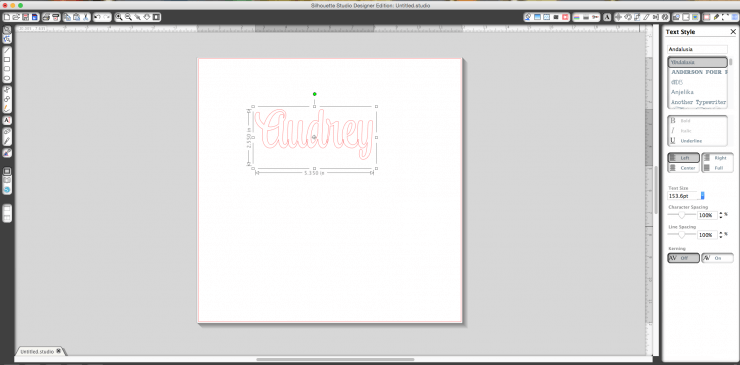Screen dimensions: 740x365
Task: Open the Text Size unit stepper
Action: click(x=702, y=195)
